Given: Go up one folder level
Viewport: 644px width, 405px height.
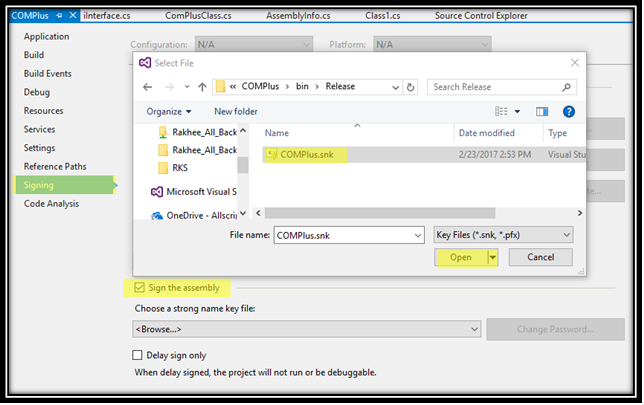Looking at the screenshot, I should [x=202, y=87].
